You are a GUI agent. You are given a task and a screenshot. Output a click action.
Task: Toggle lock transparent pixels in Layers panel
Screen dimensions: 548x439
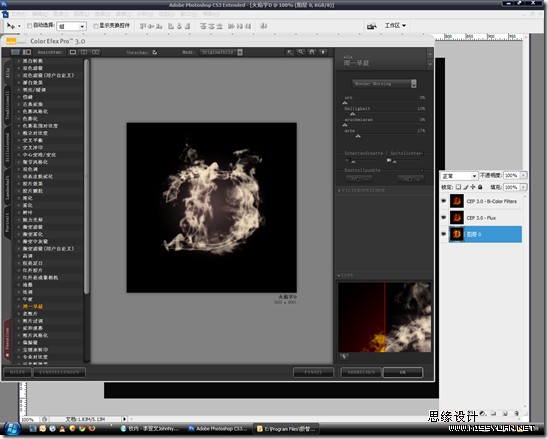point(458,187)
